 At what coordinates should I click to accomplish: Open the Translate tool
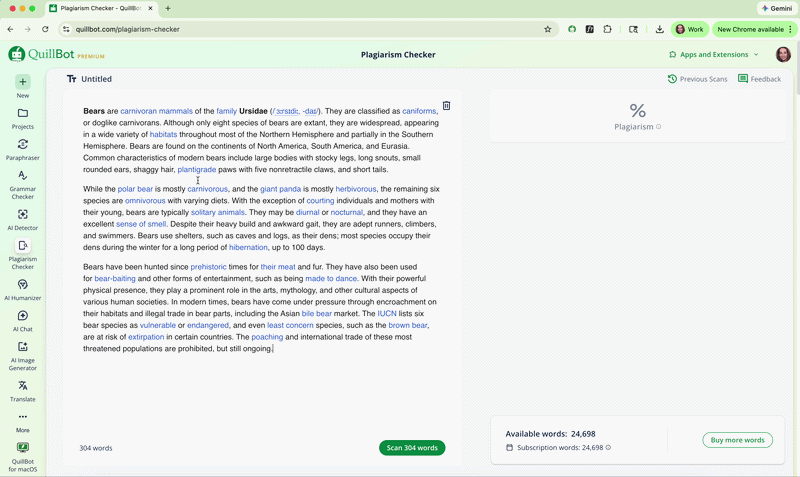click(22, 386)
